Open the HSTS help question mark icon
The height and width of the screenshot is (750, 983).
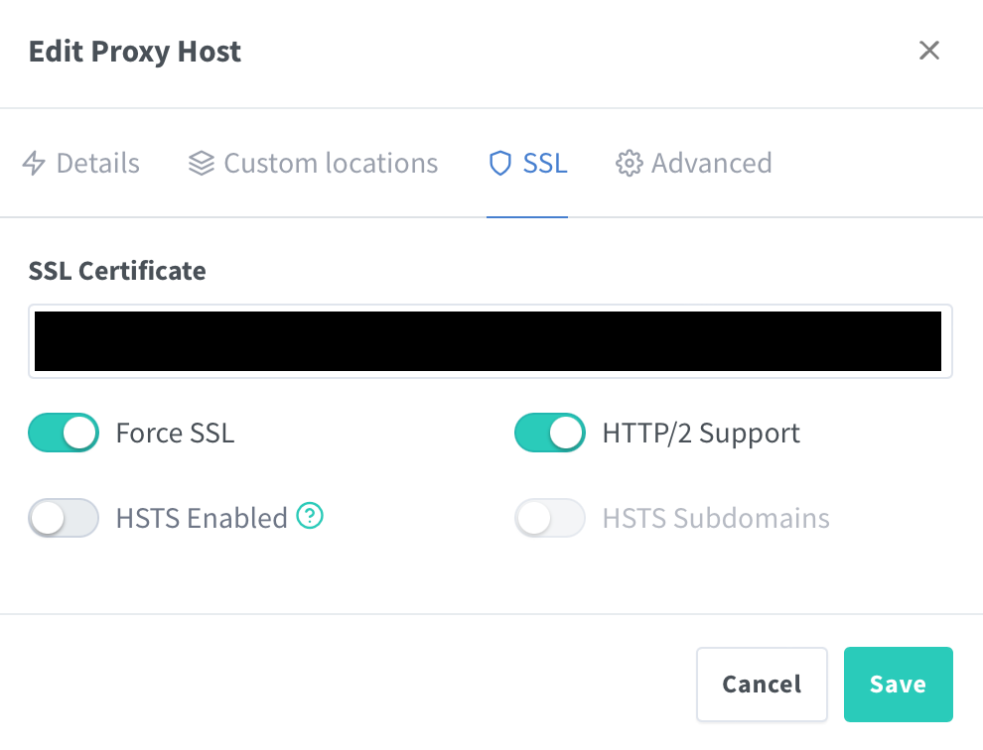coord(310,515)
